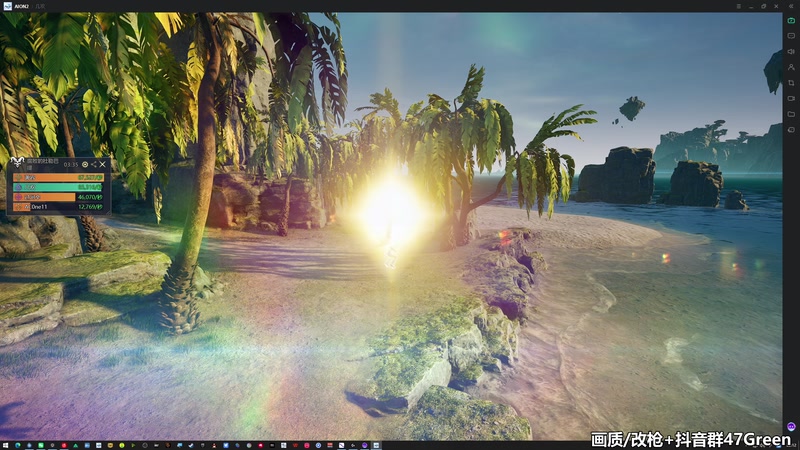
Task: Open Steam from the taskbar
Action: coord(191,445)
